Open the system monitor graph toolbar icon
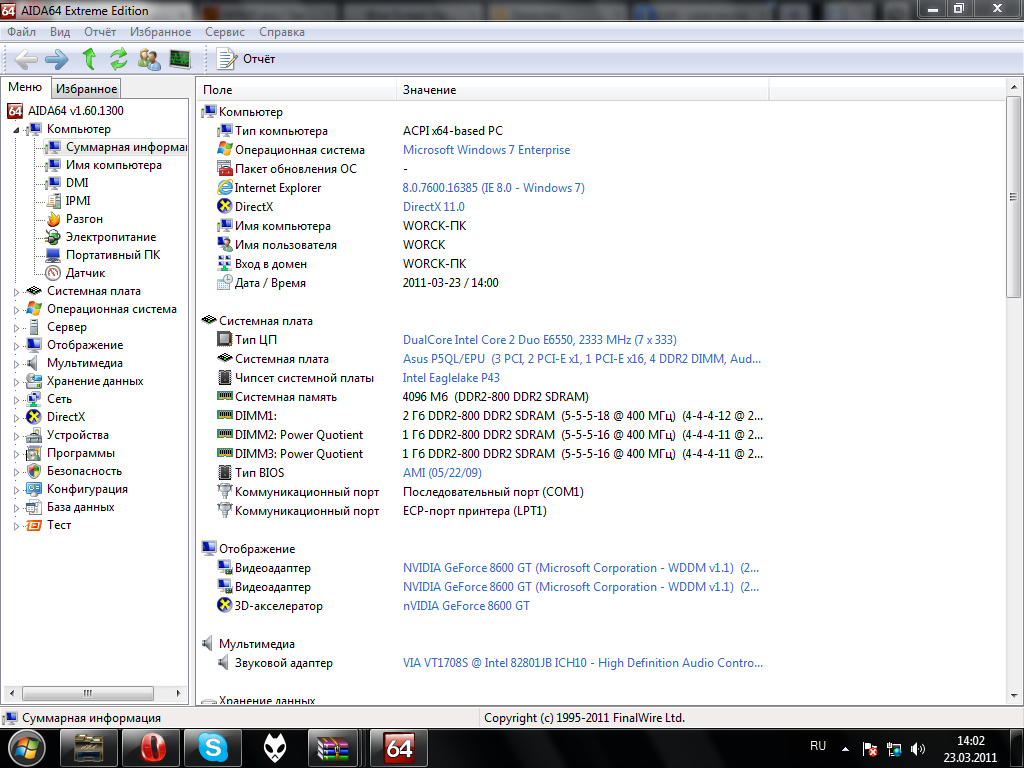The width and height of the screenshot is (1024, 768). (180, 59)
